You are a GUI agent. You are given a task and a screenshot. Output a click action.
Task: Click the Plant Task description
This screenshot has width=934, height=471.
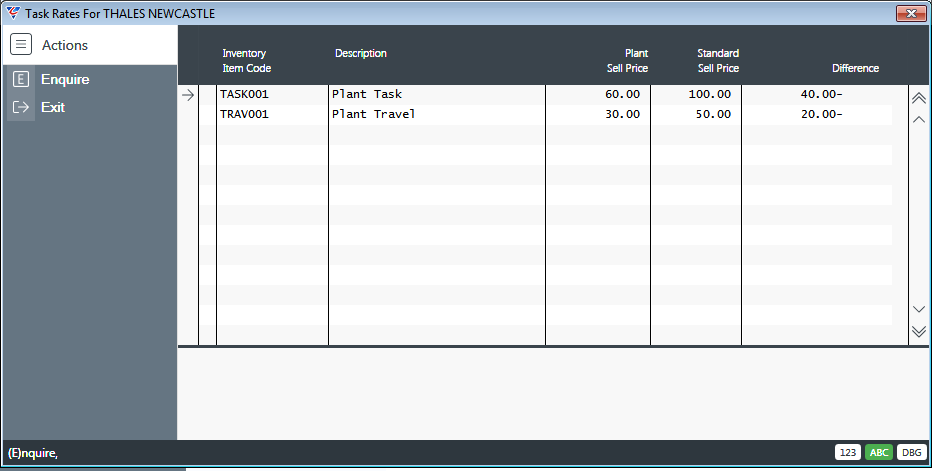[x=367, y=94]
